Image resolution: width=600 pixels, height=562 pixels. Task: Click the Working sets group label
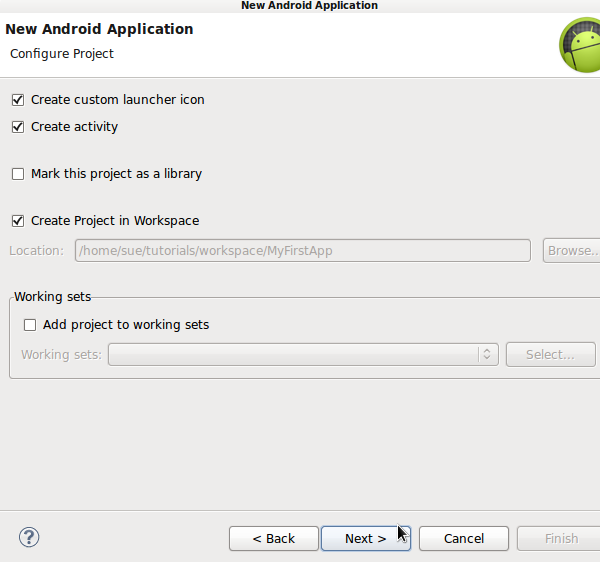click(x=50, y=297)
